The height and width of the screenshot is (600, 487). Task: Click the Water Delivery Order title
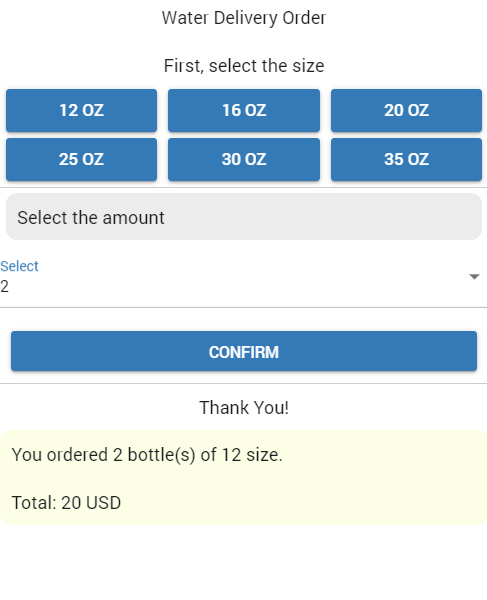pyautogui.click(x=244, y=18)
